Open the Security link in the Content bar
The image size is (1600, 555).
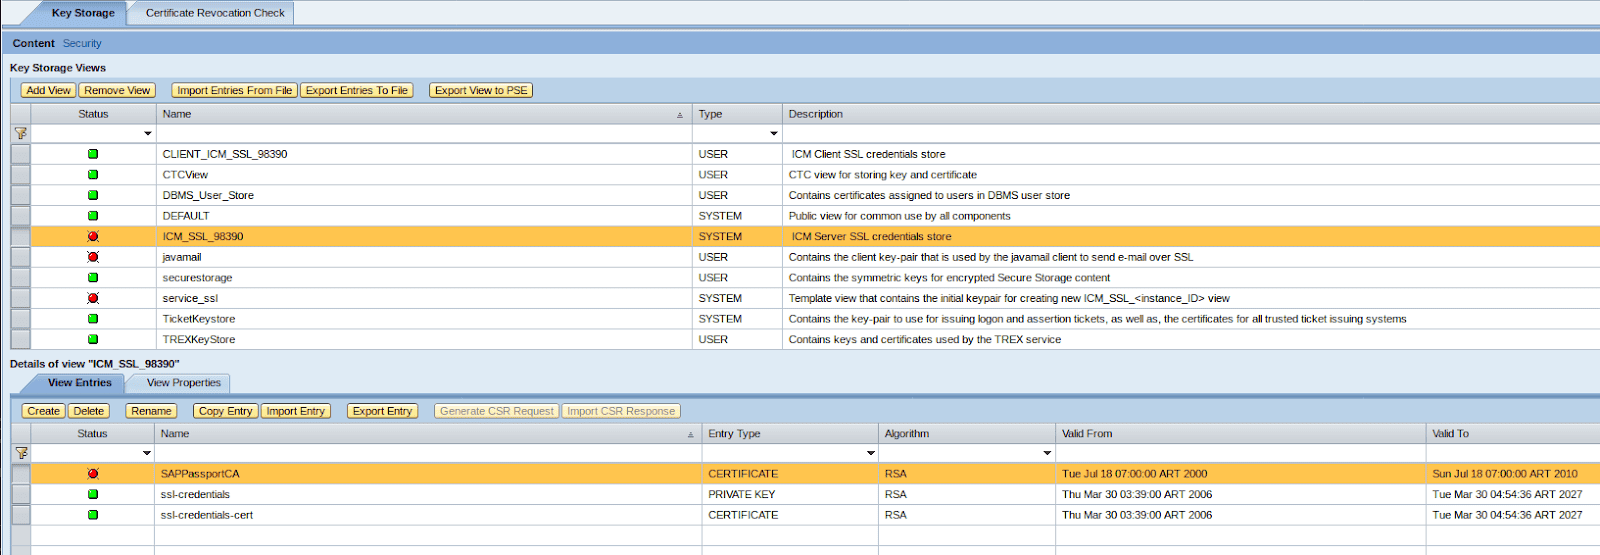coord(82,43)
